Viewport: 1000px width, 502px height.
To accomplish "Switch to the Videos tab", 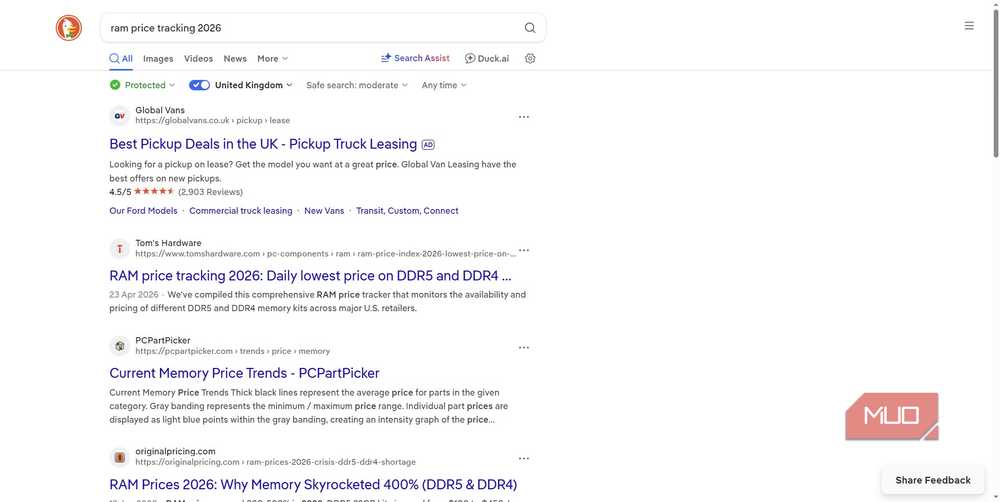I will coord(198,59).
